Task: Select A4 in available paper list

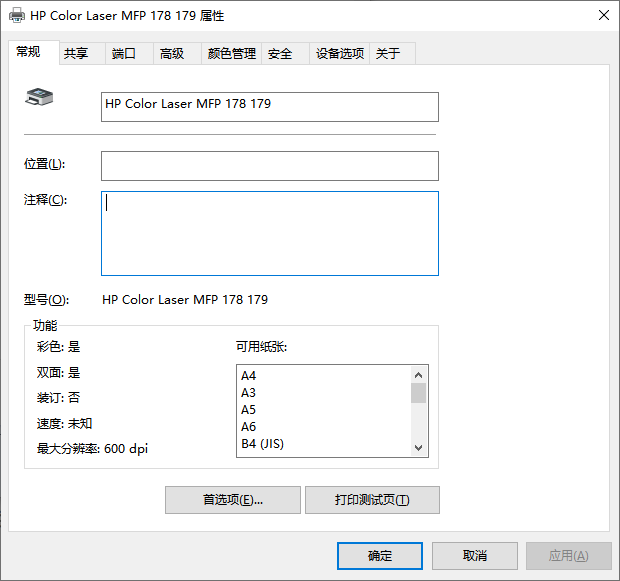Action: coord(324,375)
